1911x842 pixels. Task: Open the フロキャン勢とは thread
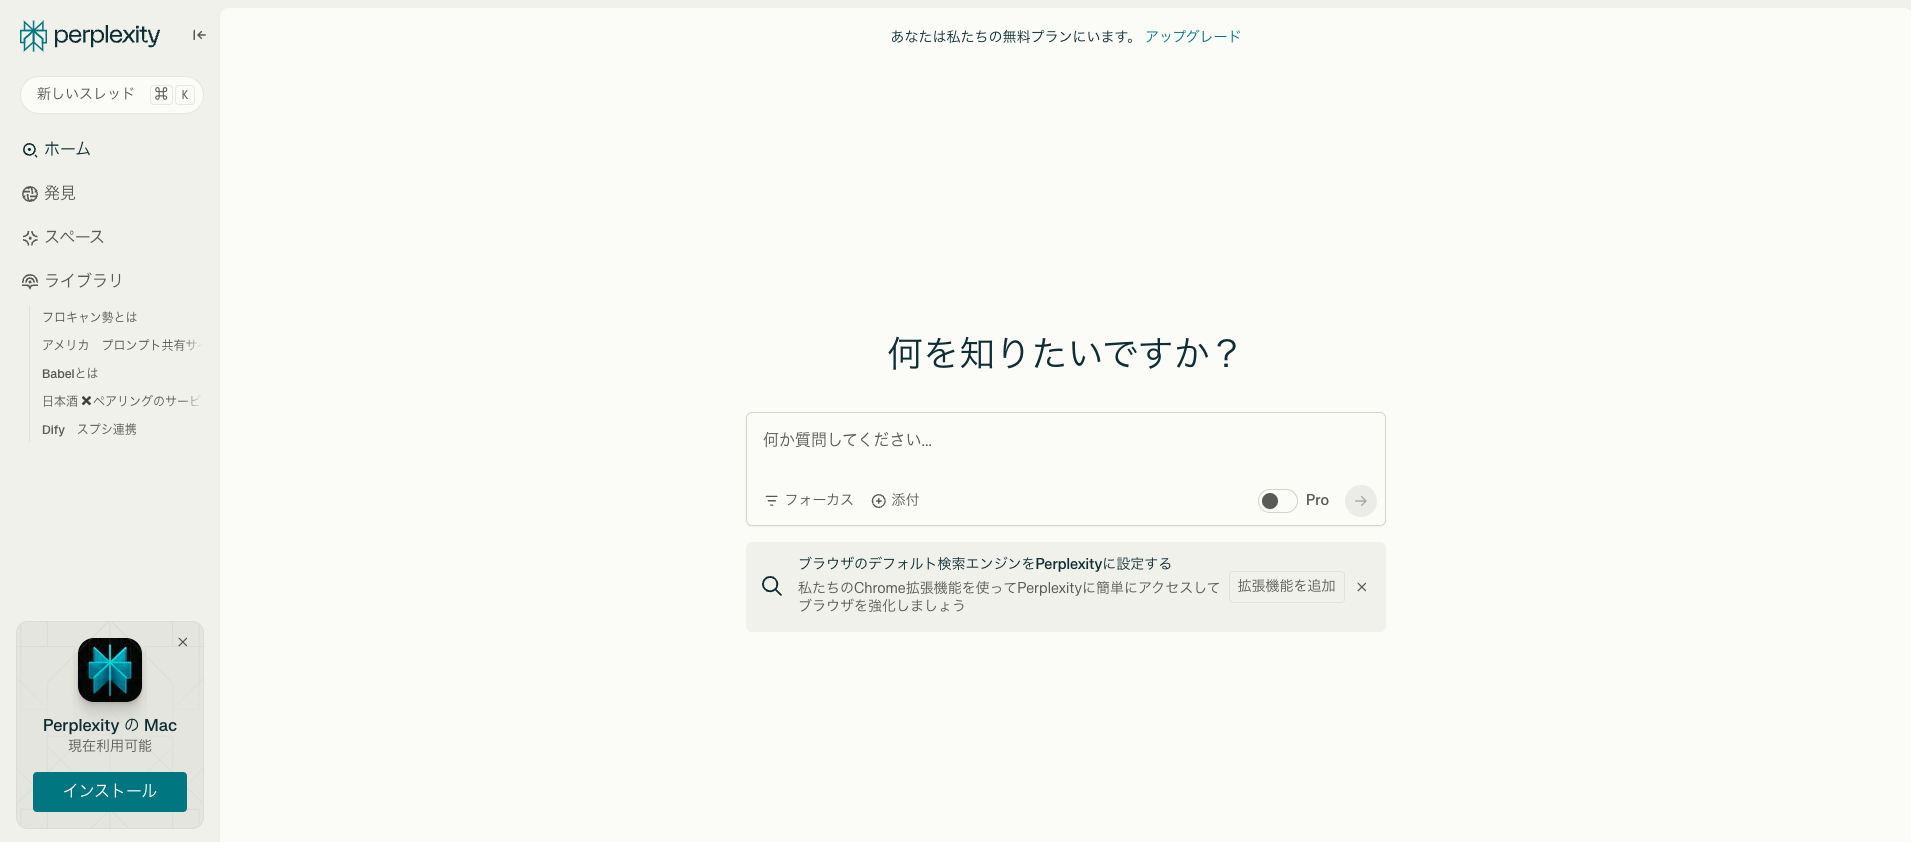point(90,317)
